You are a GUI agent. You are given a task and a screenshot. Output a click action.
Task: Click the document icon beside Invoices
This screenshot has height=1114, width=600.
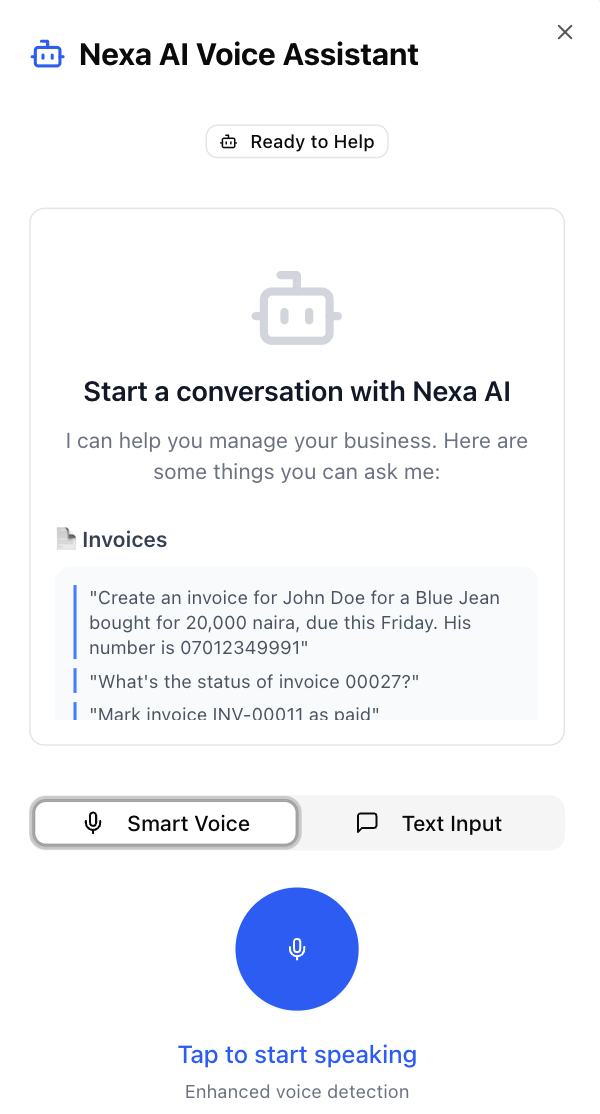(66, 539)
